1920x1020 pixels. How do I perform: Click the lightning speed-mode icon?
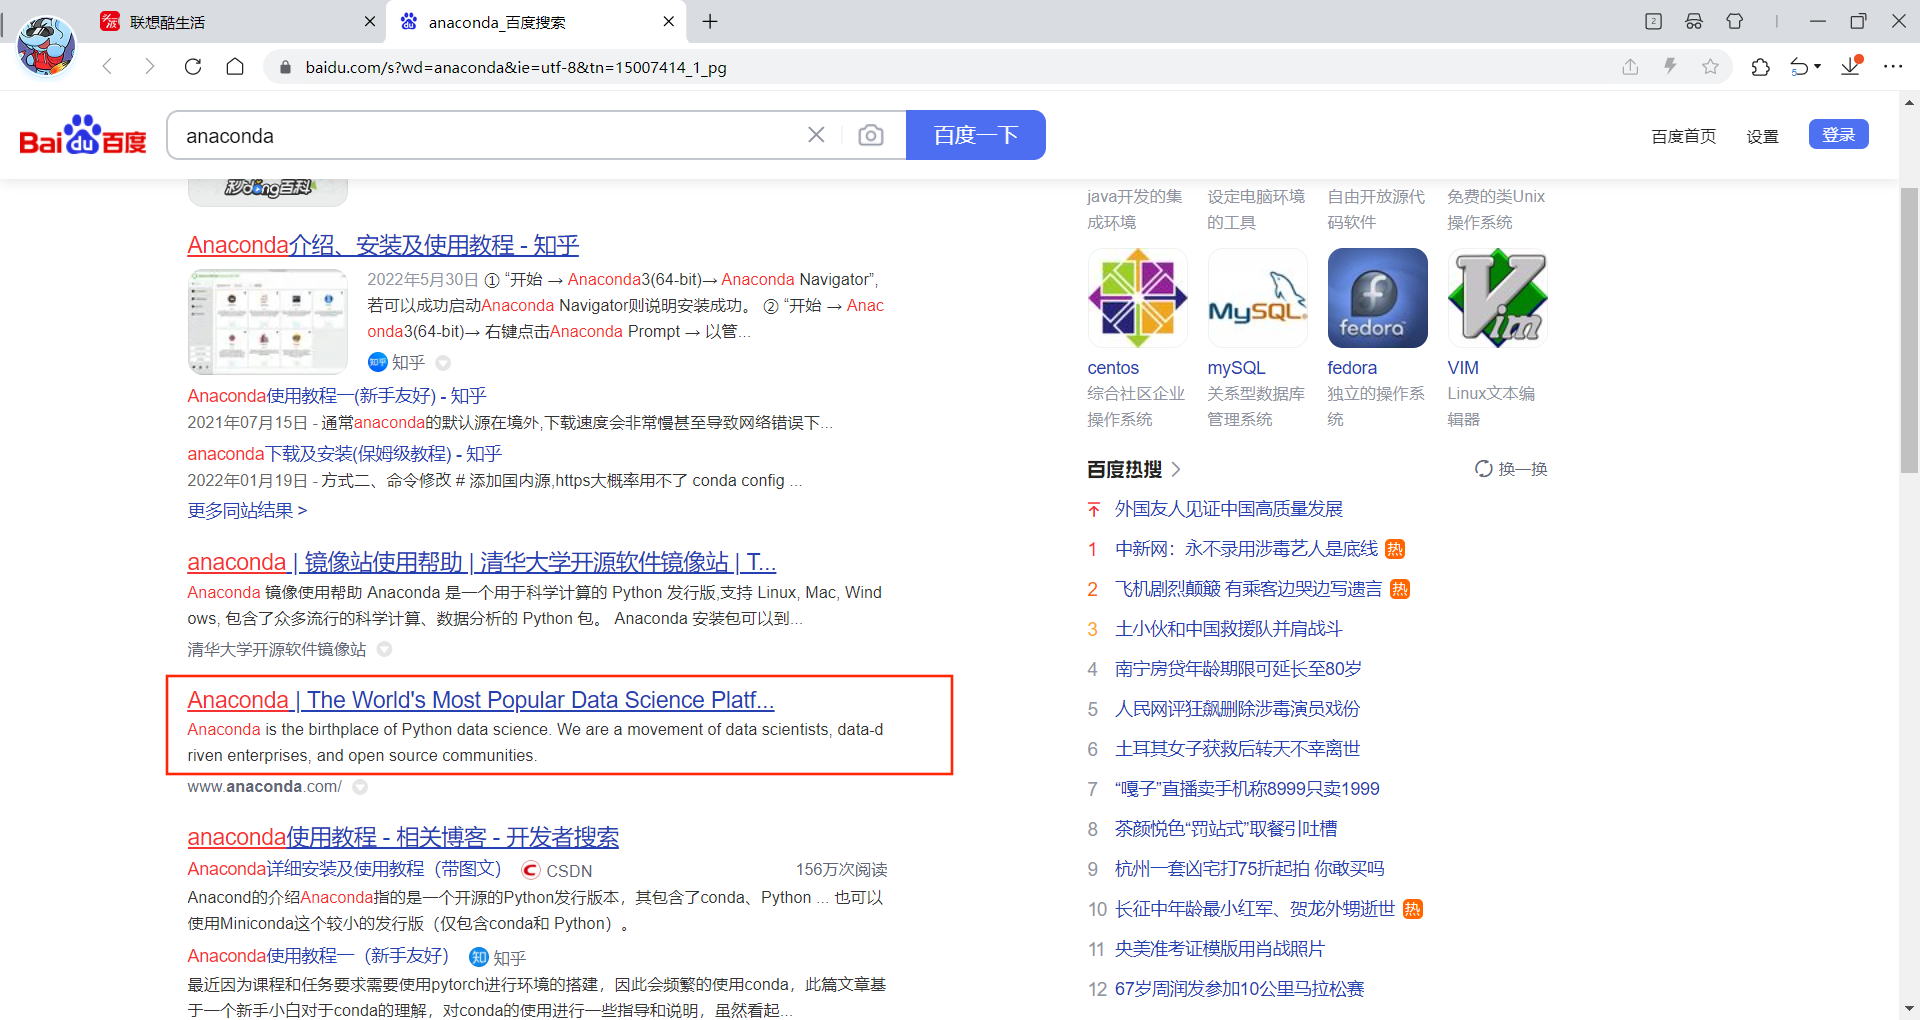tap(1670, 66)
